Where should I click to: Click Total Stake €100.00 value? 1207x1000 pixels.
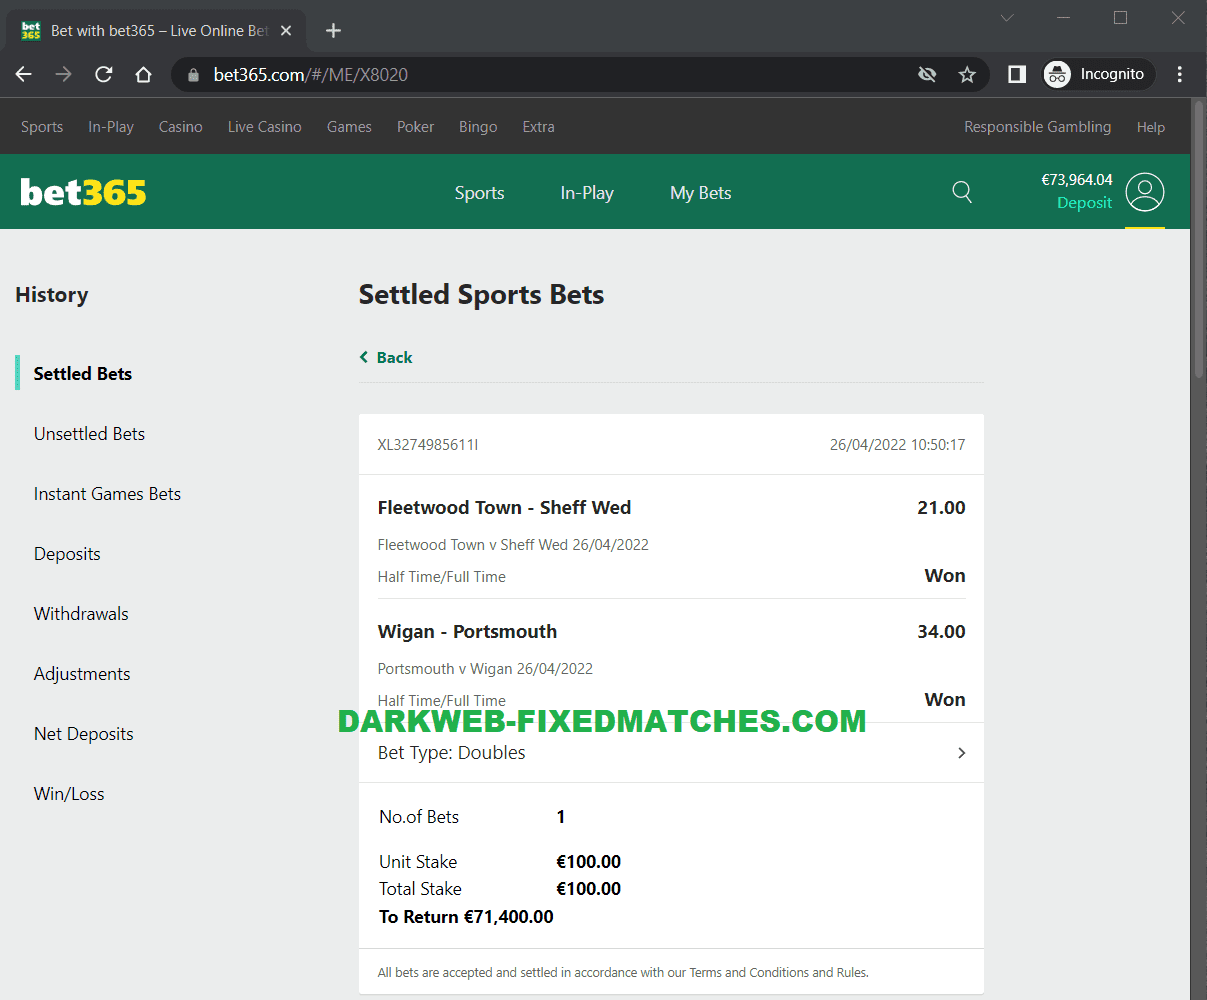click(x=588, y=889)
